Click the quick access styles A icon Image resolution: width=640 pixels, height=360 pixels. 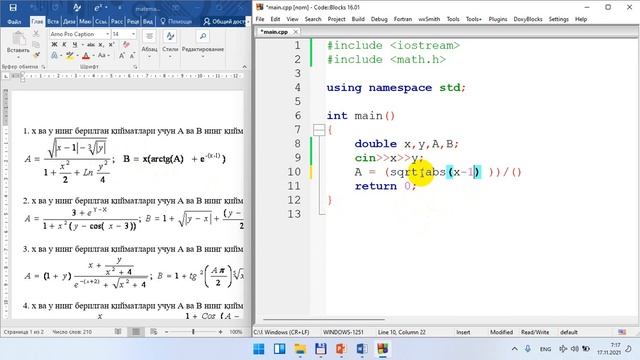pyautogui.click(x=77, y=8)
